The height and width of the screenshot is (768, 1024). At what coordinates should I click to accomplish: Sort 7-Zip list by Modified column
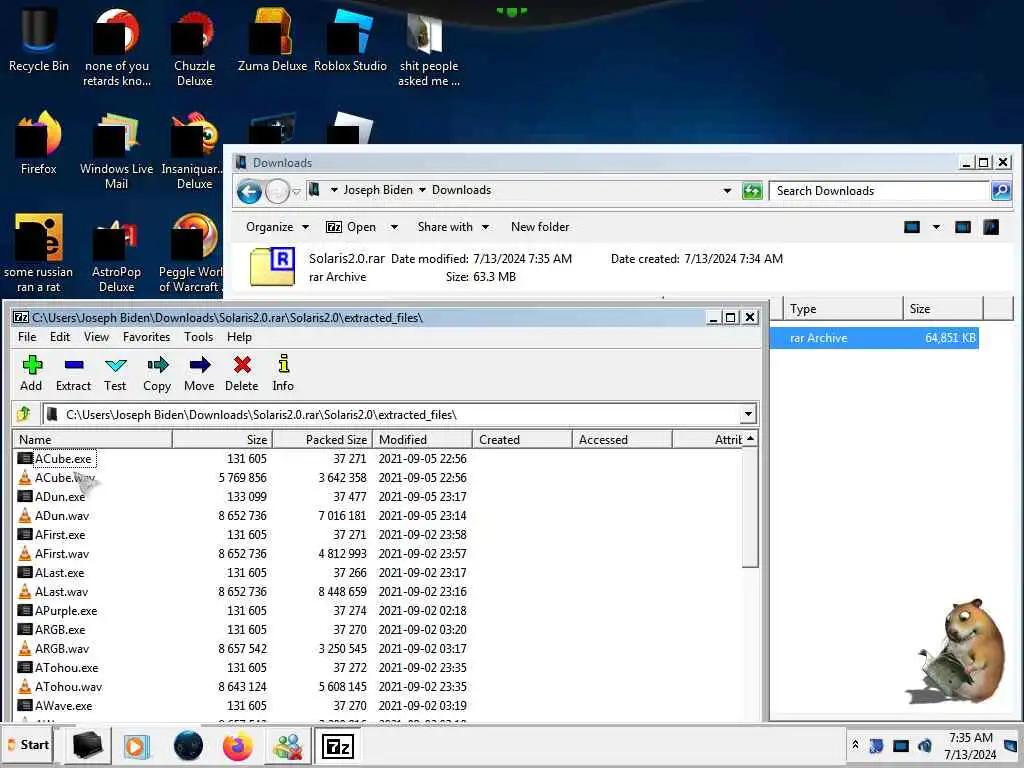[423, 440]
